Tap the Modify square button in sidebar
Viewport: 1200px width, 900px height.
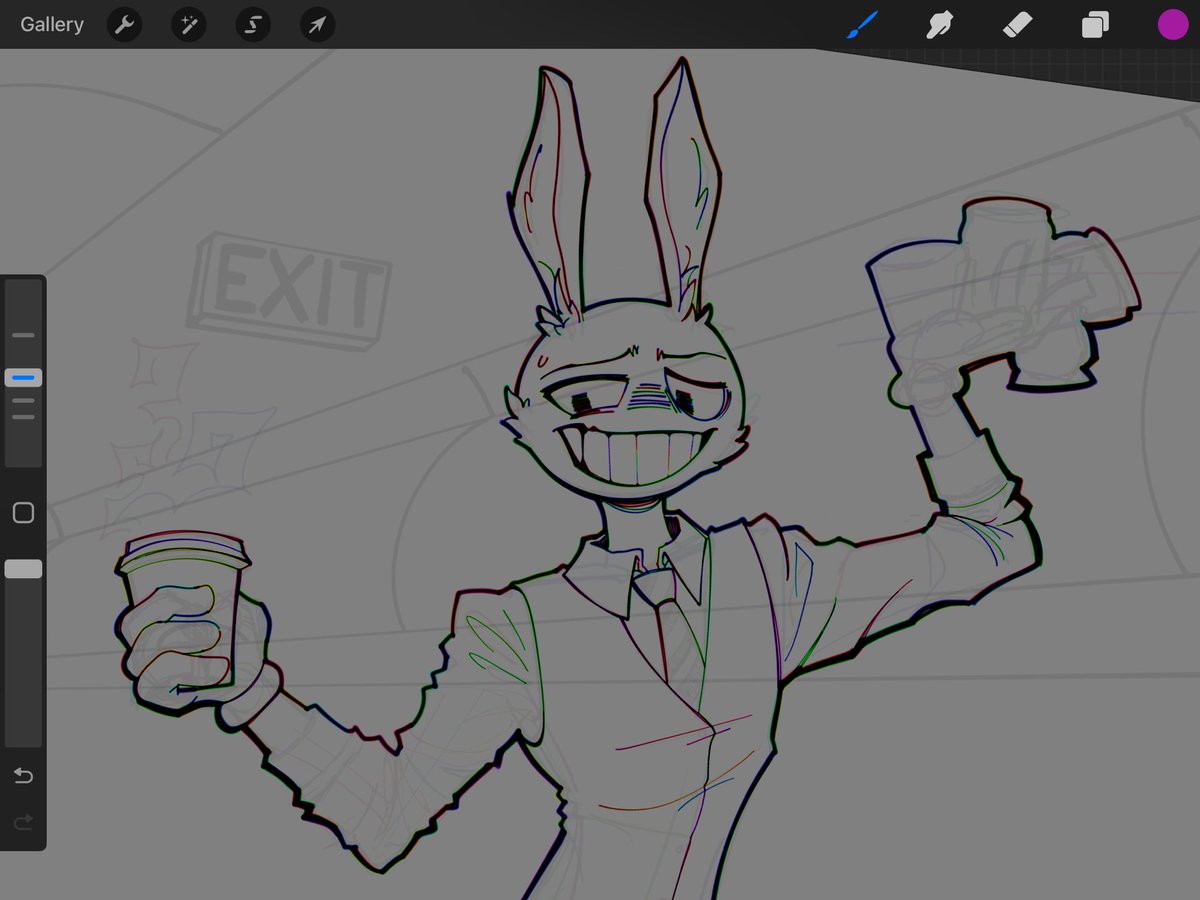pyautogui.click(x=23, y=513)
